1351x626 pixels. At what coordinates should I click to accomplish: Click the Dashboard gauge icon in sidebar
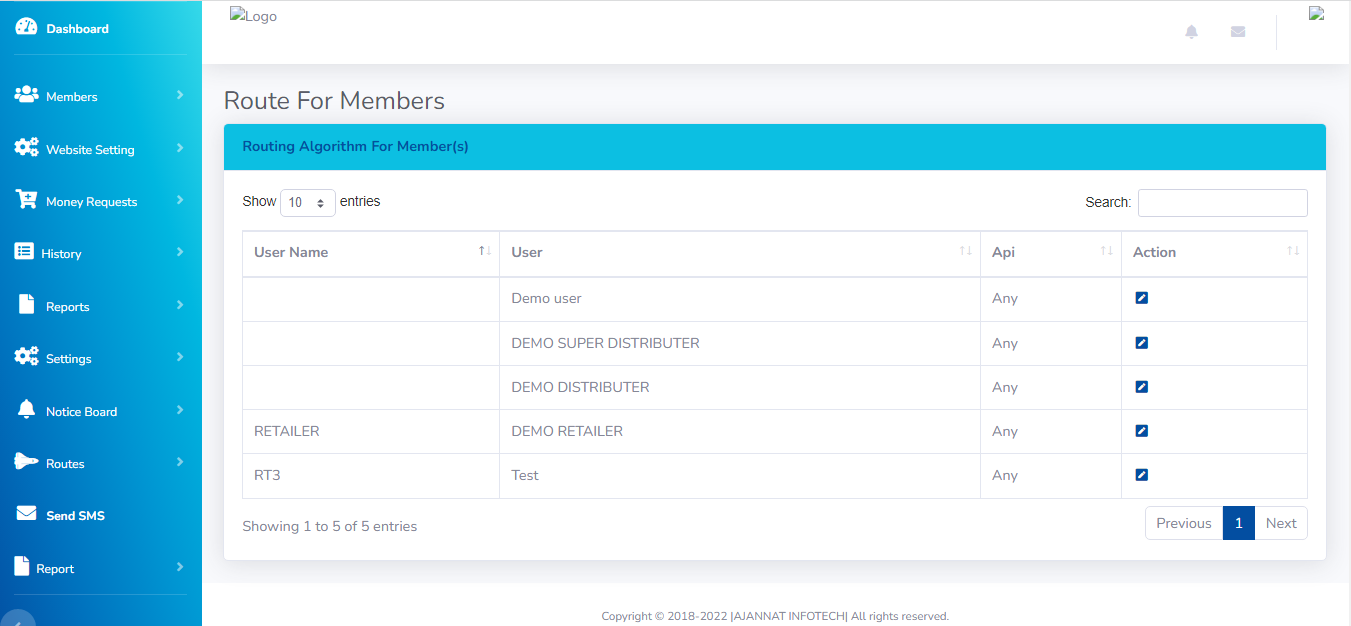click(26, 28)
